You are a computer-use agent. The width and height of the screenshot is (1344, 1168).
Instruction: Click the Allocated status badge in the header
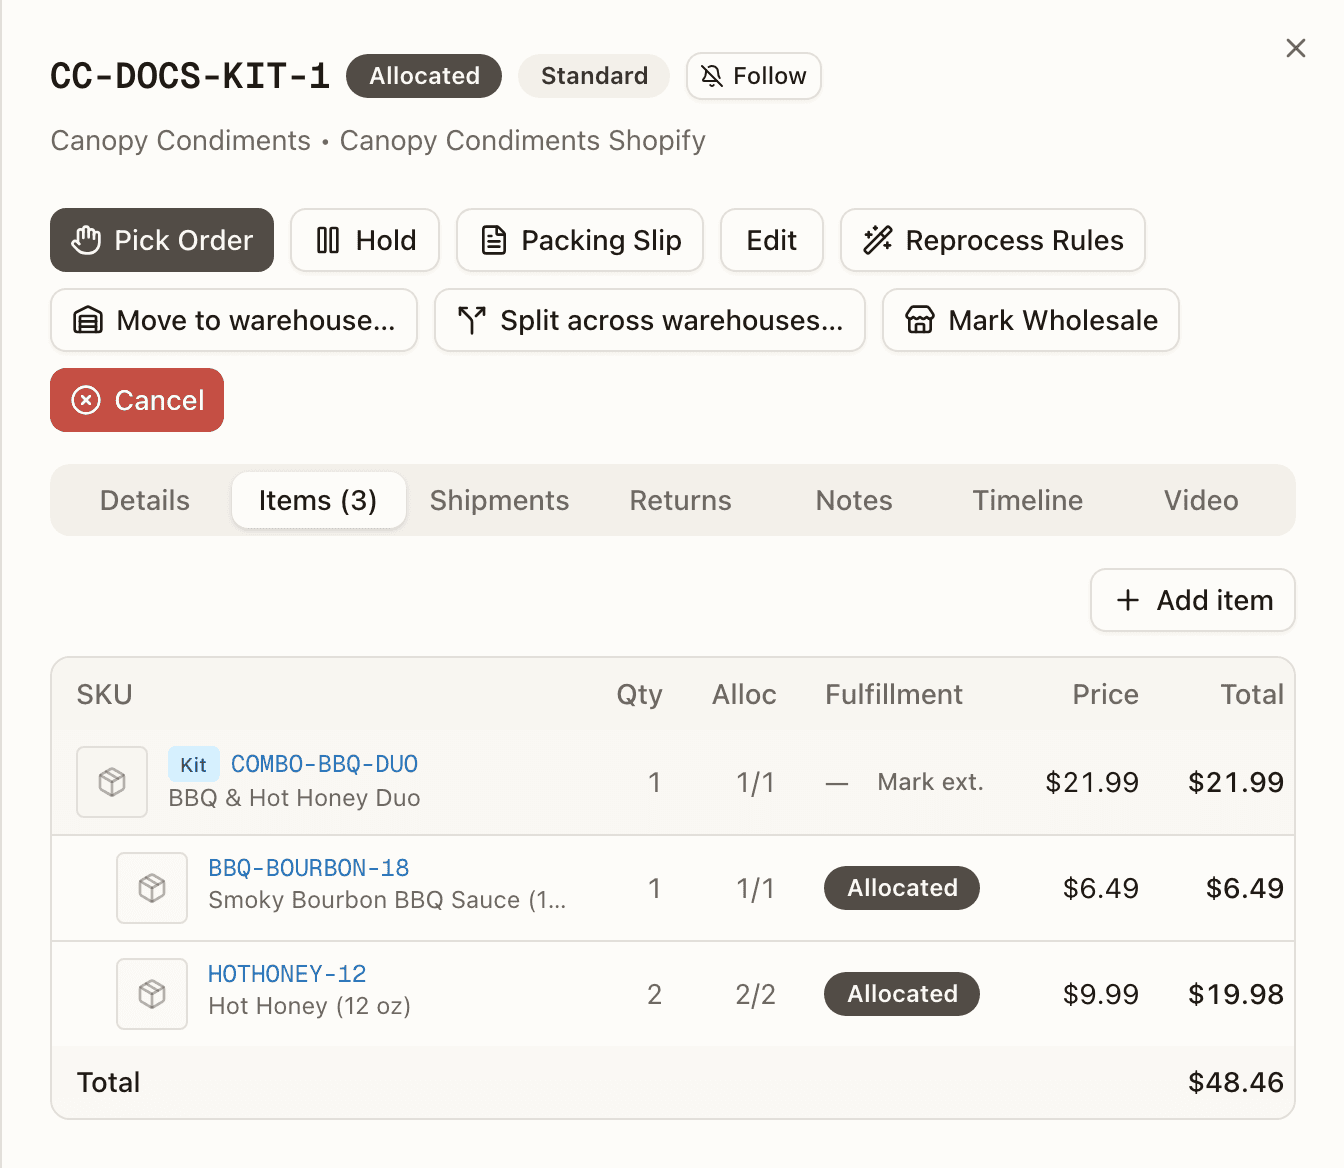pos(424,76)
